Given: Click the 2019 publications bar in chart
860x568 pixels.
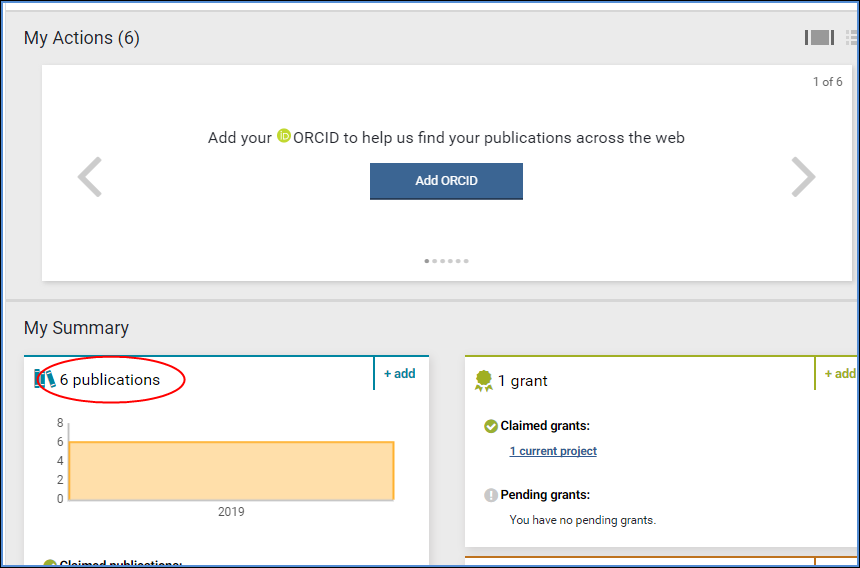Looking at the screenshot, I should (x=231, y=470).
